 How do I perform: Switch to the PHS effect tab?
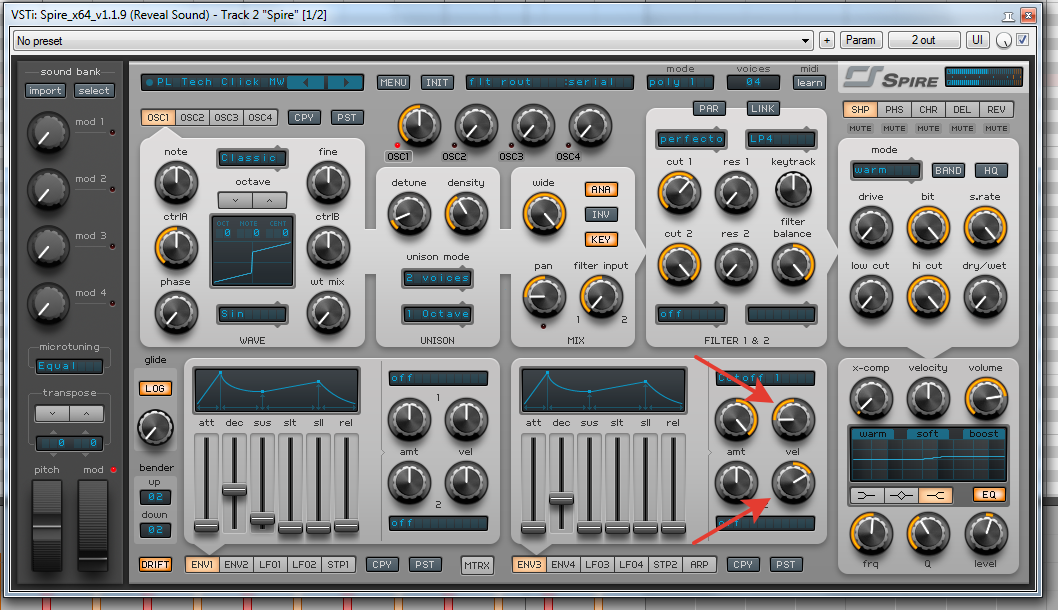(x=894, y=109)
